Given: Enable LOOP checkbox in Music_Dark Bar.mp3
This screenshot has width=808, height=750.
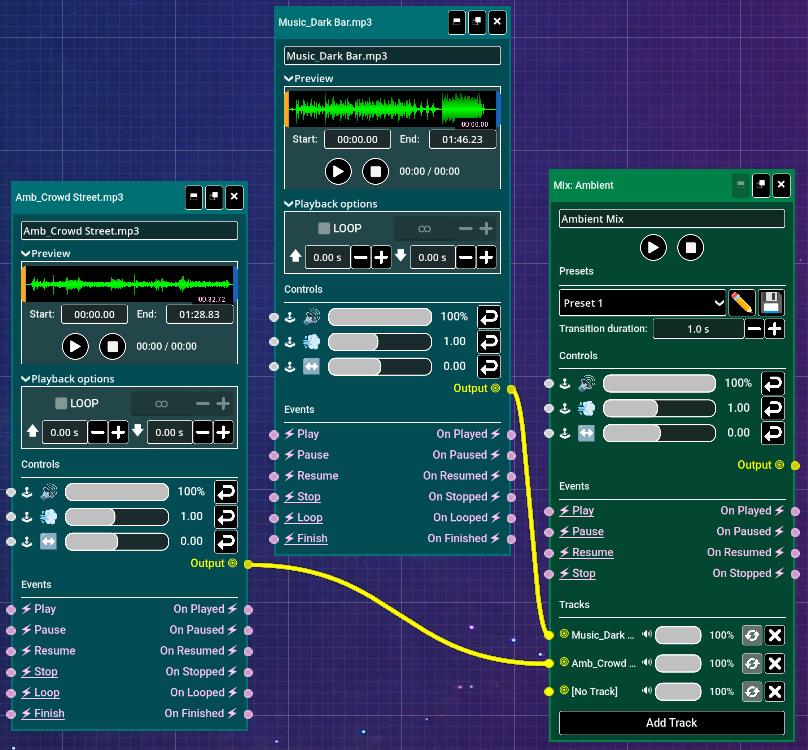Looking at the screenshot, I should pos(324,228).
